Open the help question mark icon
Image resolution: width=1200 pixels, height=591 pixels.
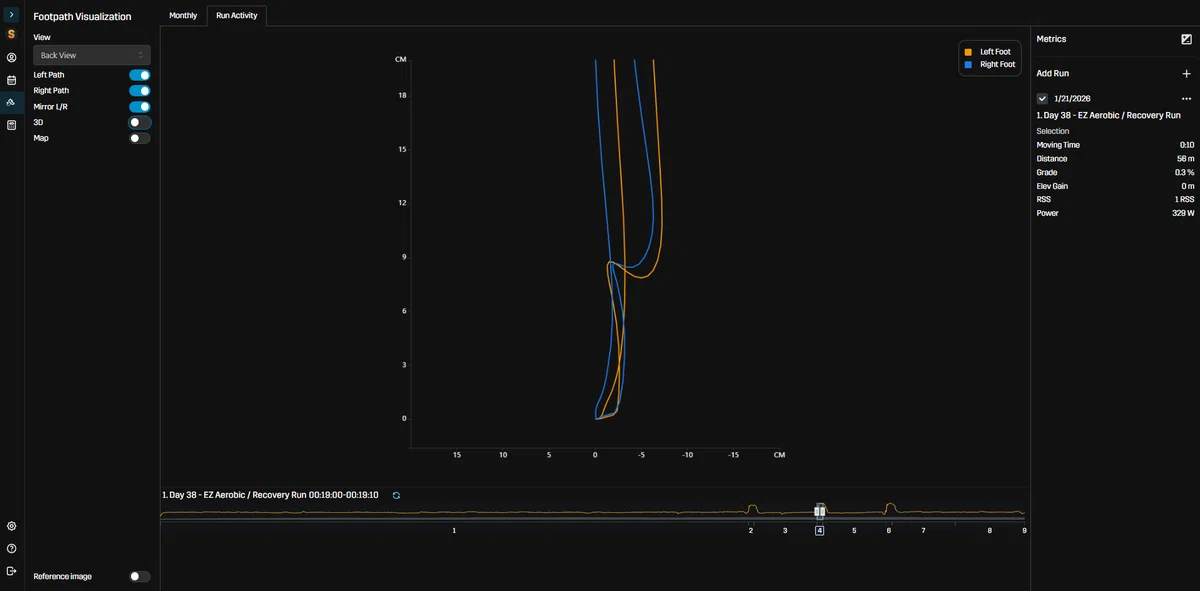pos(12,548)
